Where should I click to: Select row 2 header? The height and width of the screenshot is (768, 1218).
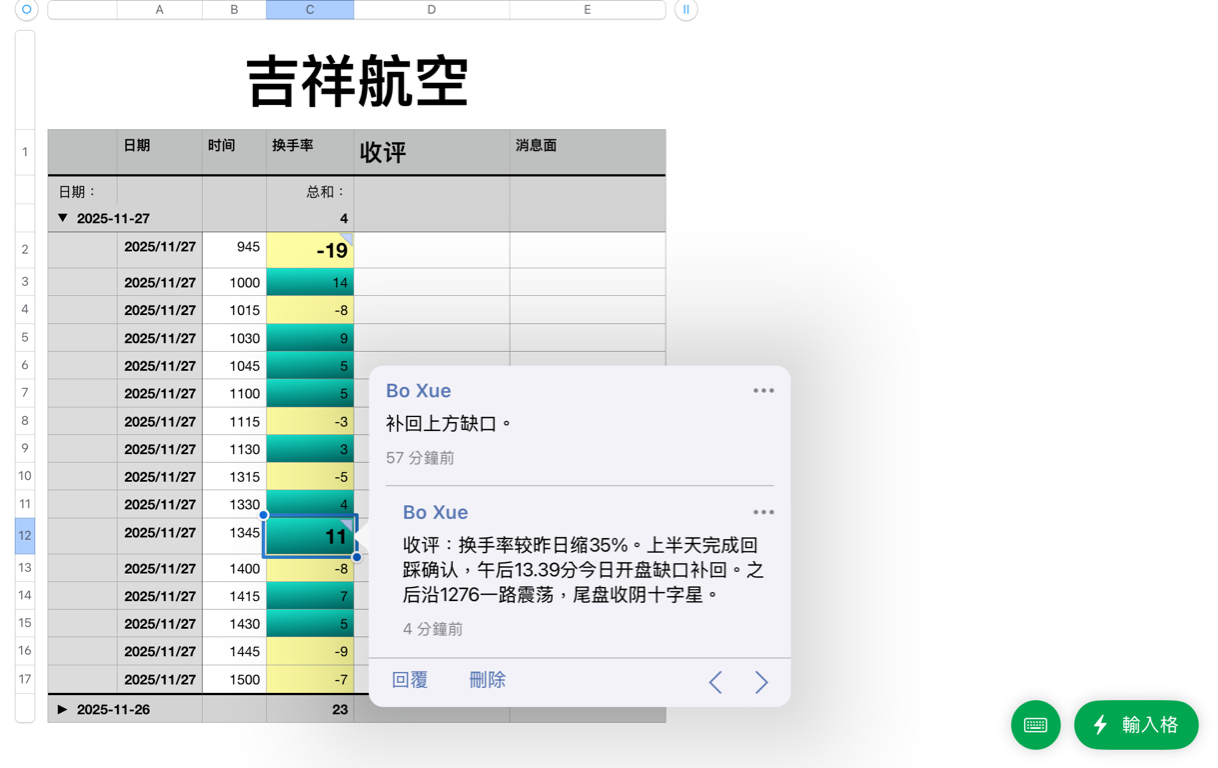[x=25, y=250]
